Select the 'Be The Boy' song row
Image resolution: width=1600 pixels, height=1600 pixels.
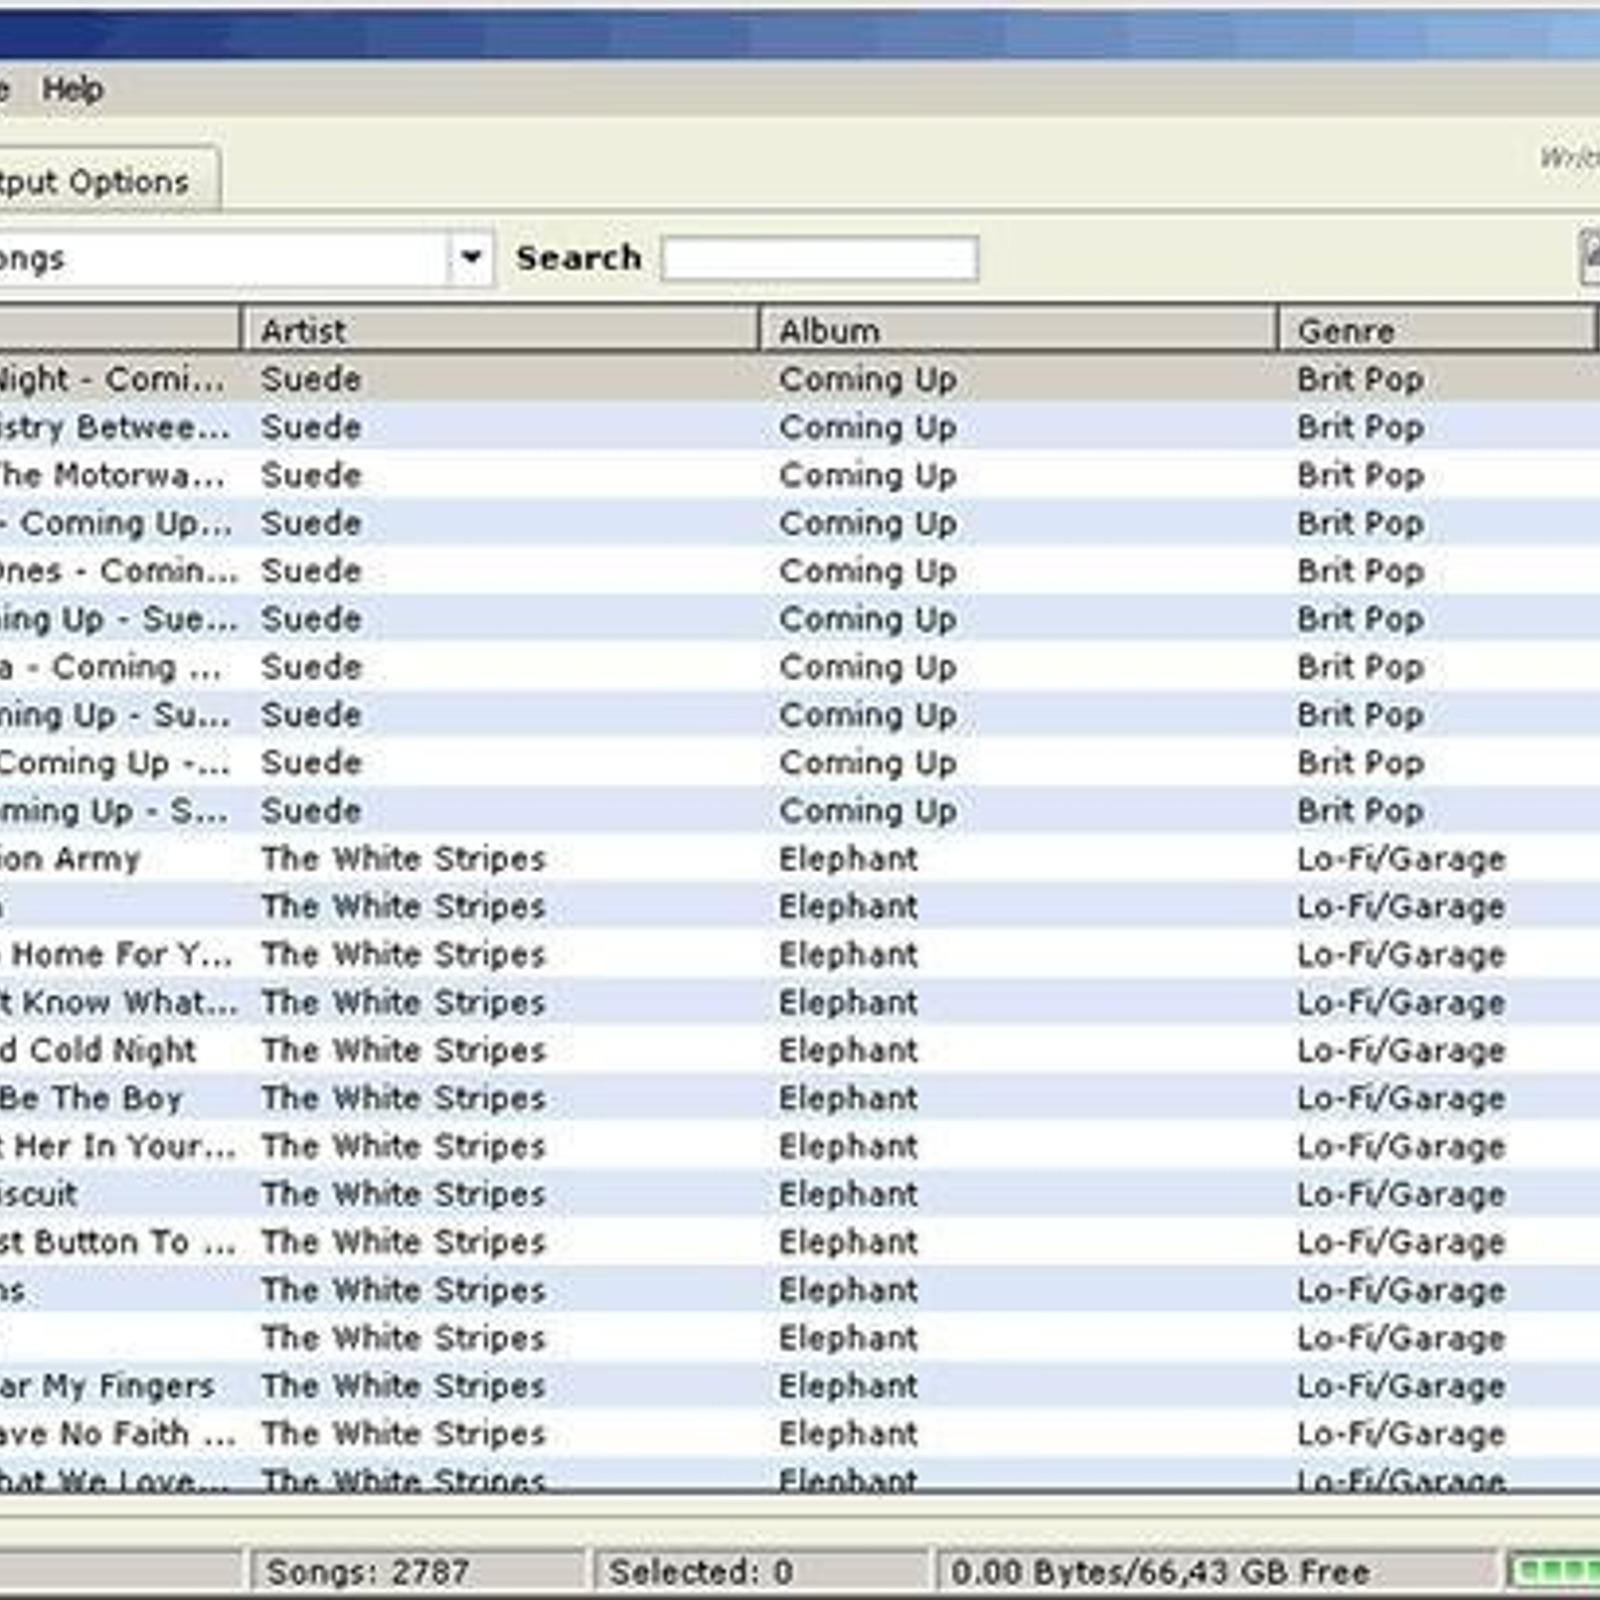pyautogui.click(x=800, y=1100)
